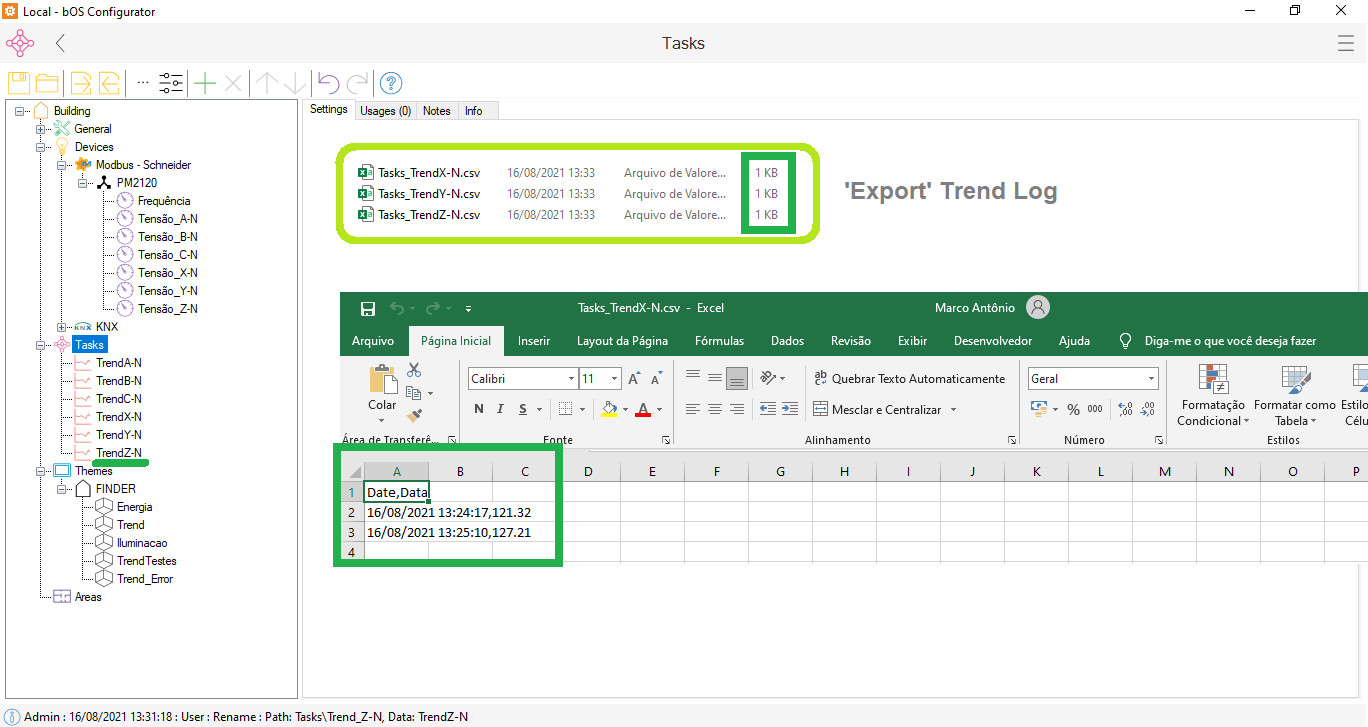This screenshot has width=1368, height=727.
Task: Select Tensão_A-N in the device tree
Action: click(x=167, y=219)
